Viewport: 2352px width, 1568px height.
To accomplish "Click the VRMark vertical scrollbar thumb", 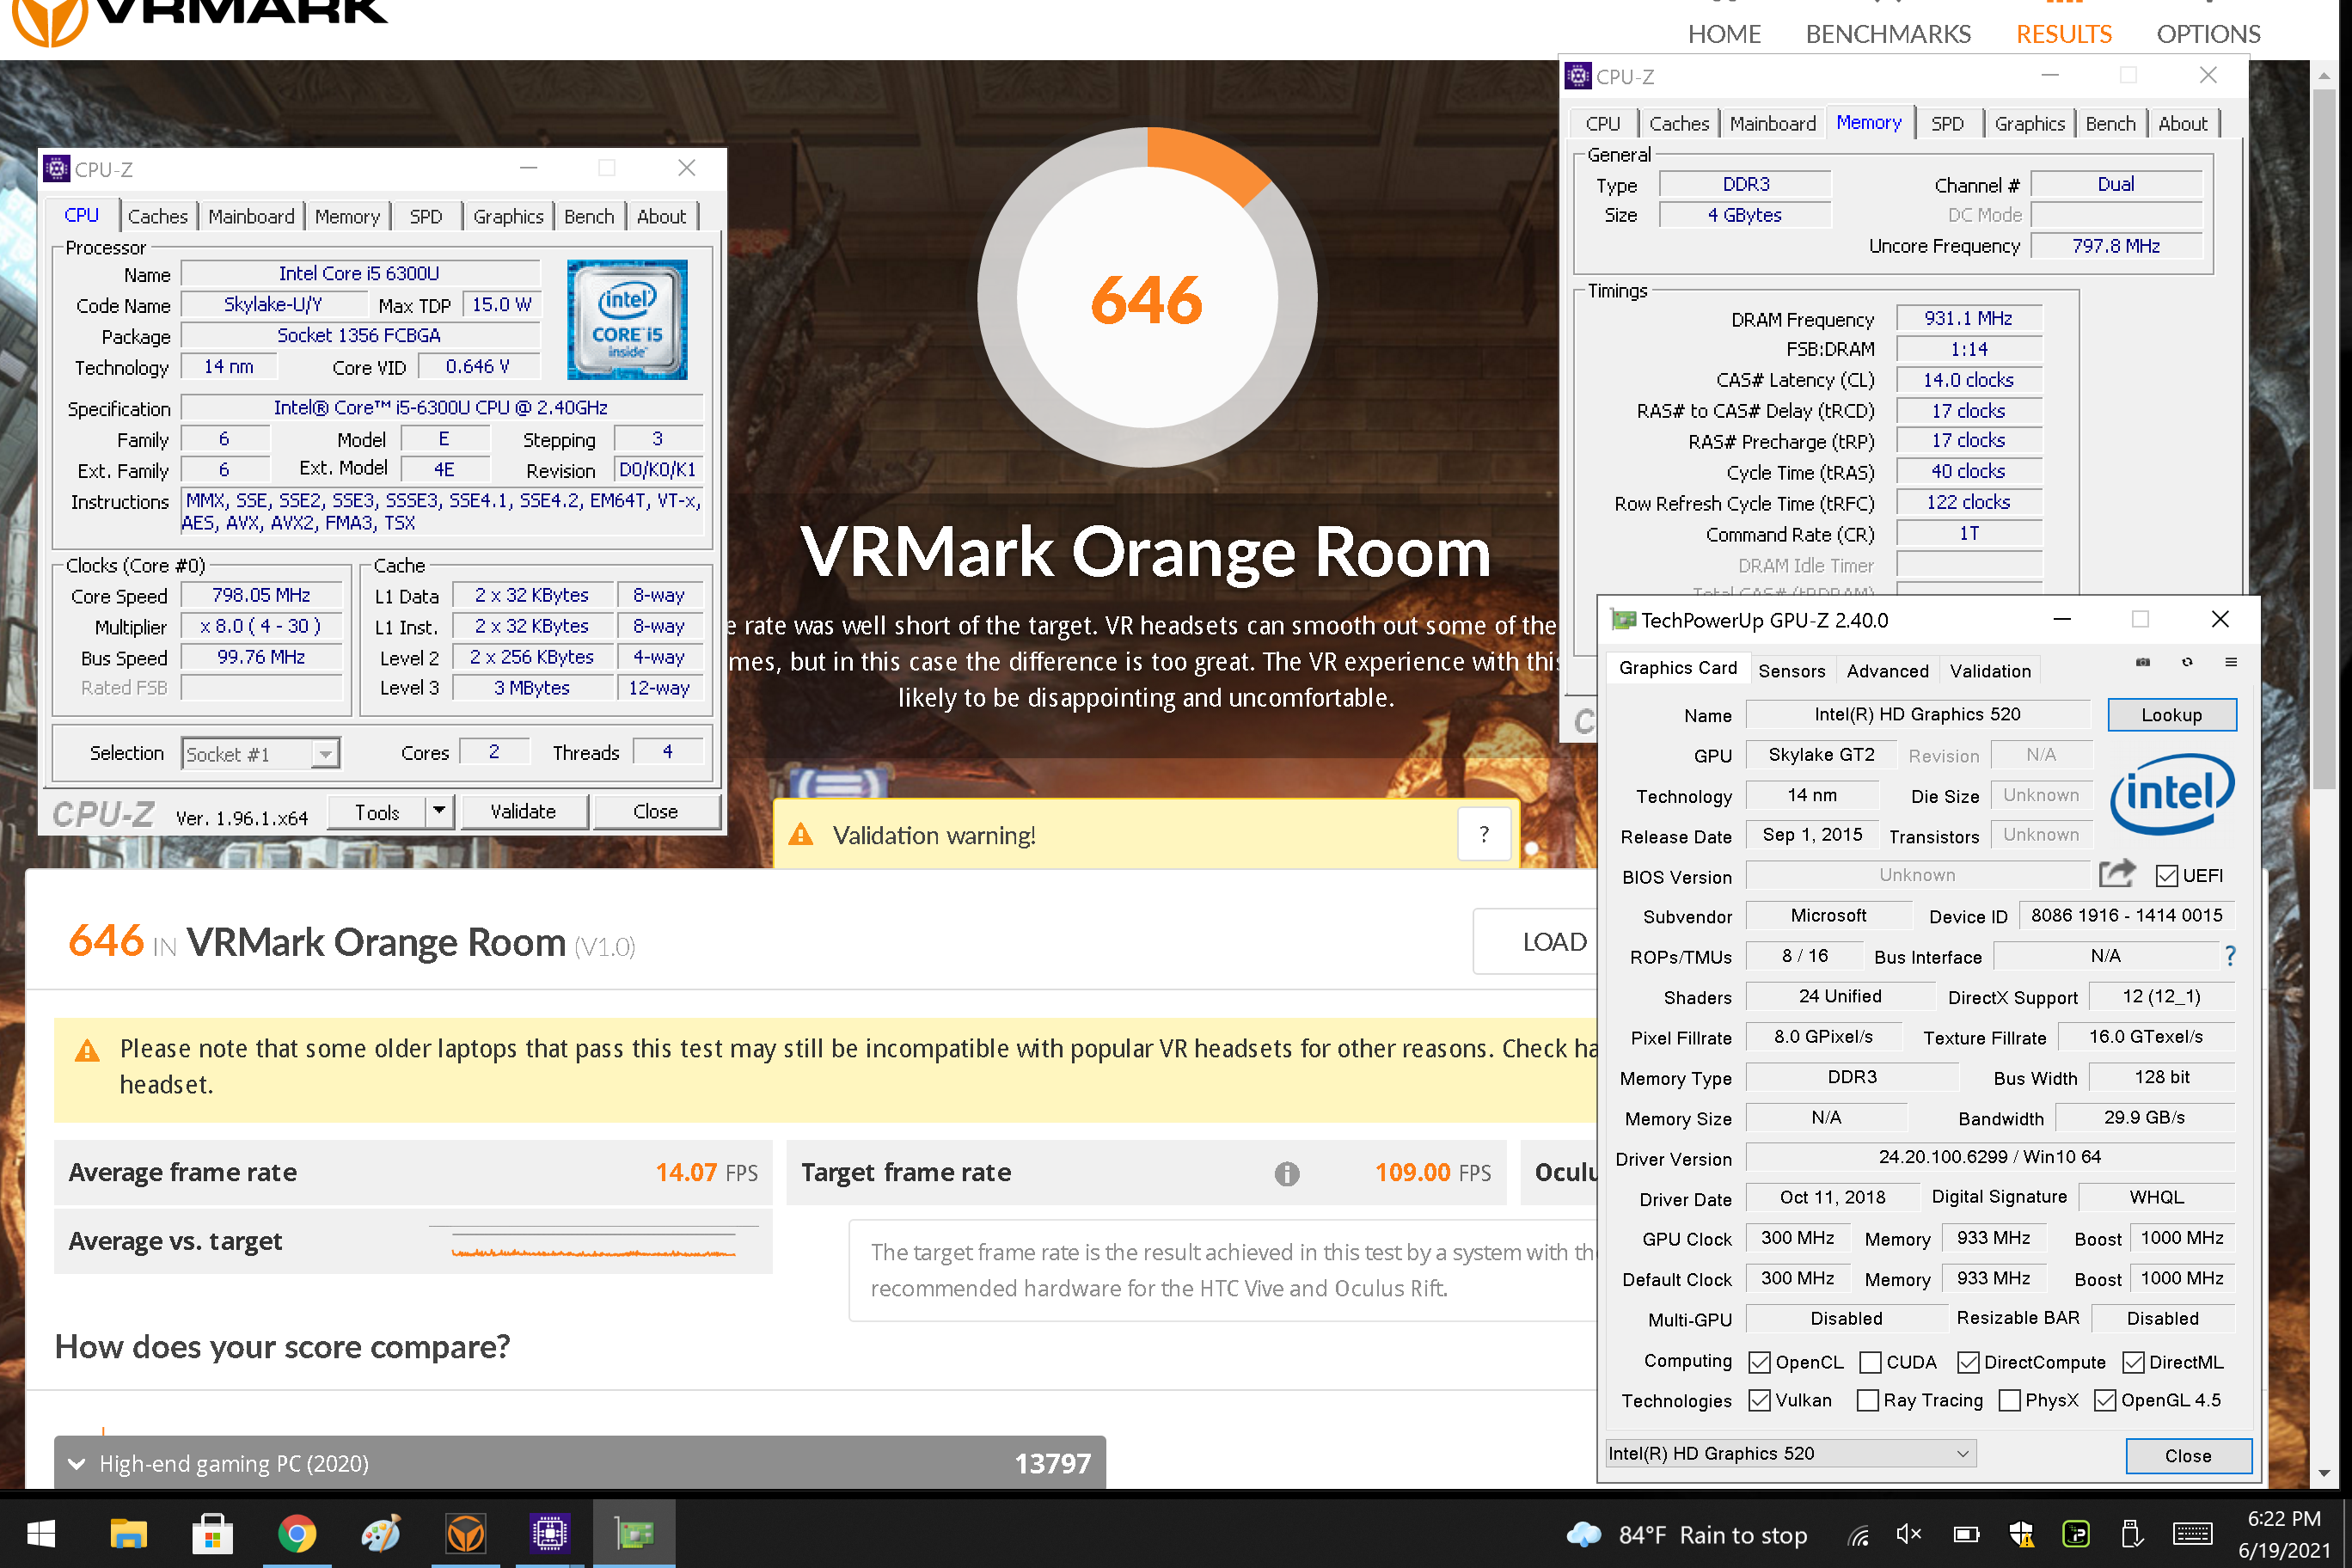I will click(2322, 440).
